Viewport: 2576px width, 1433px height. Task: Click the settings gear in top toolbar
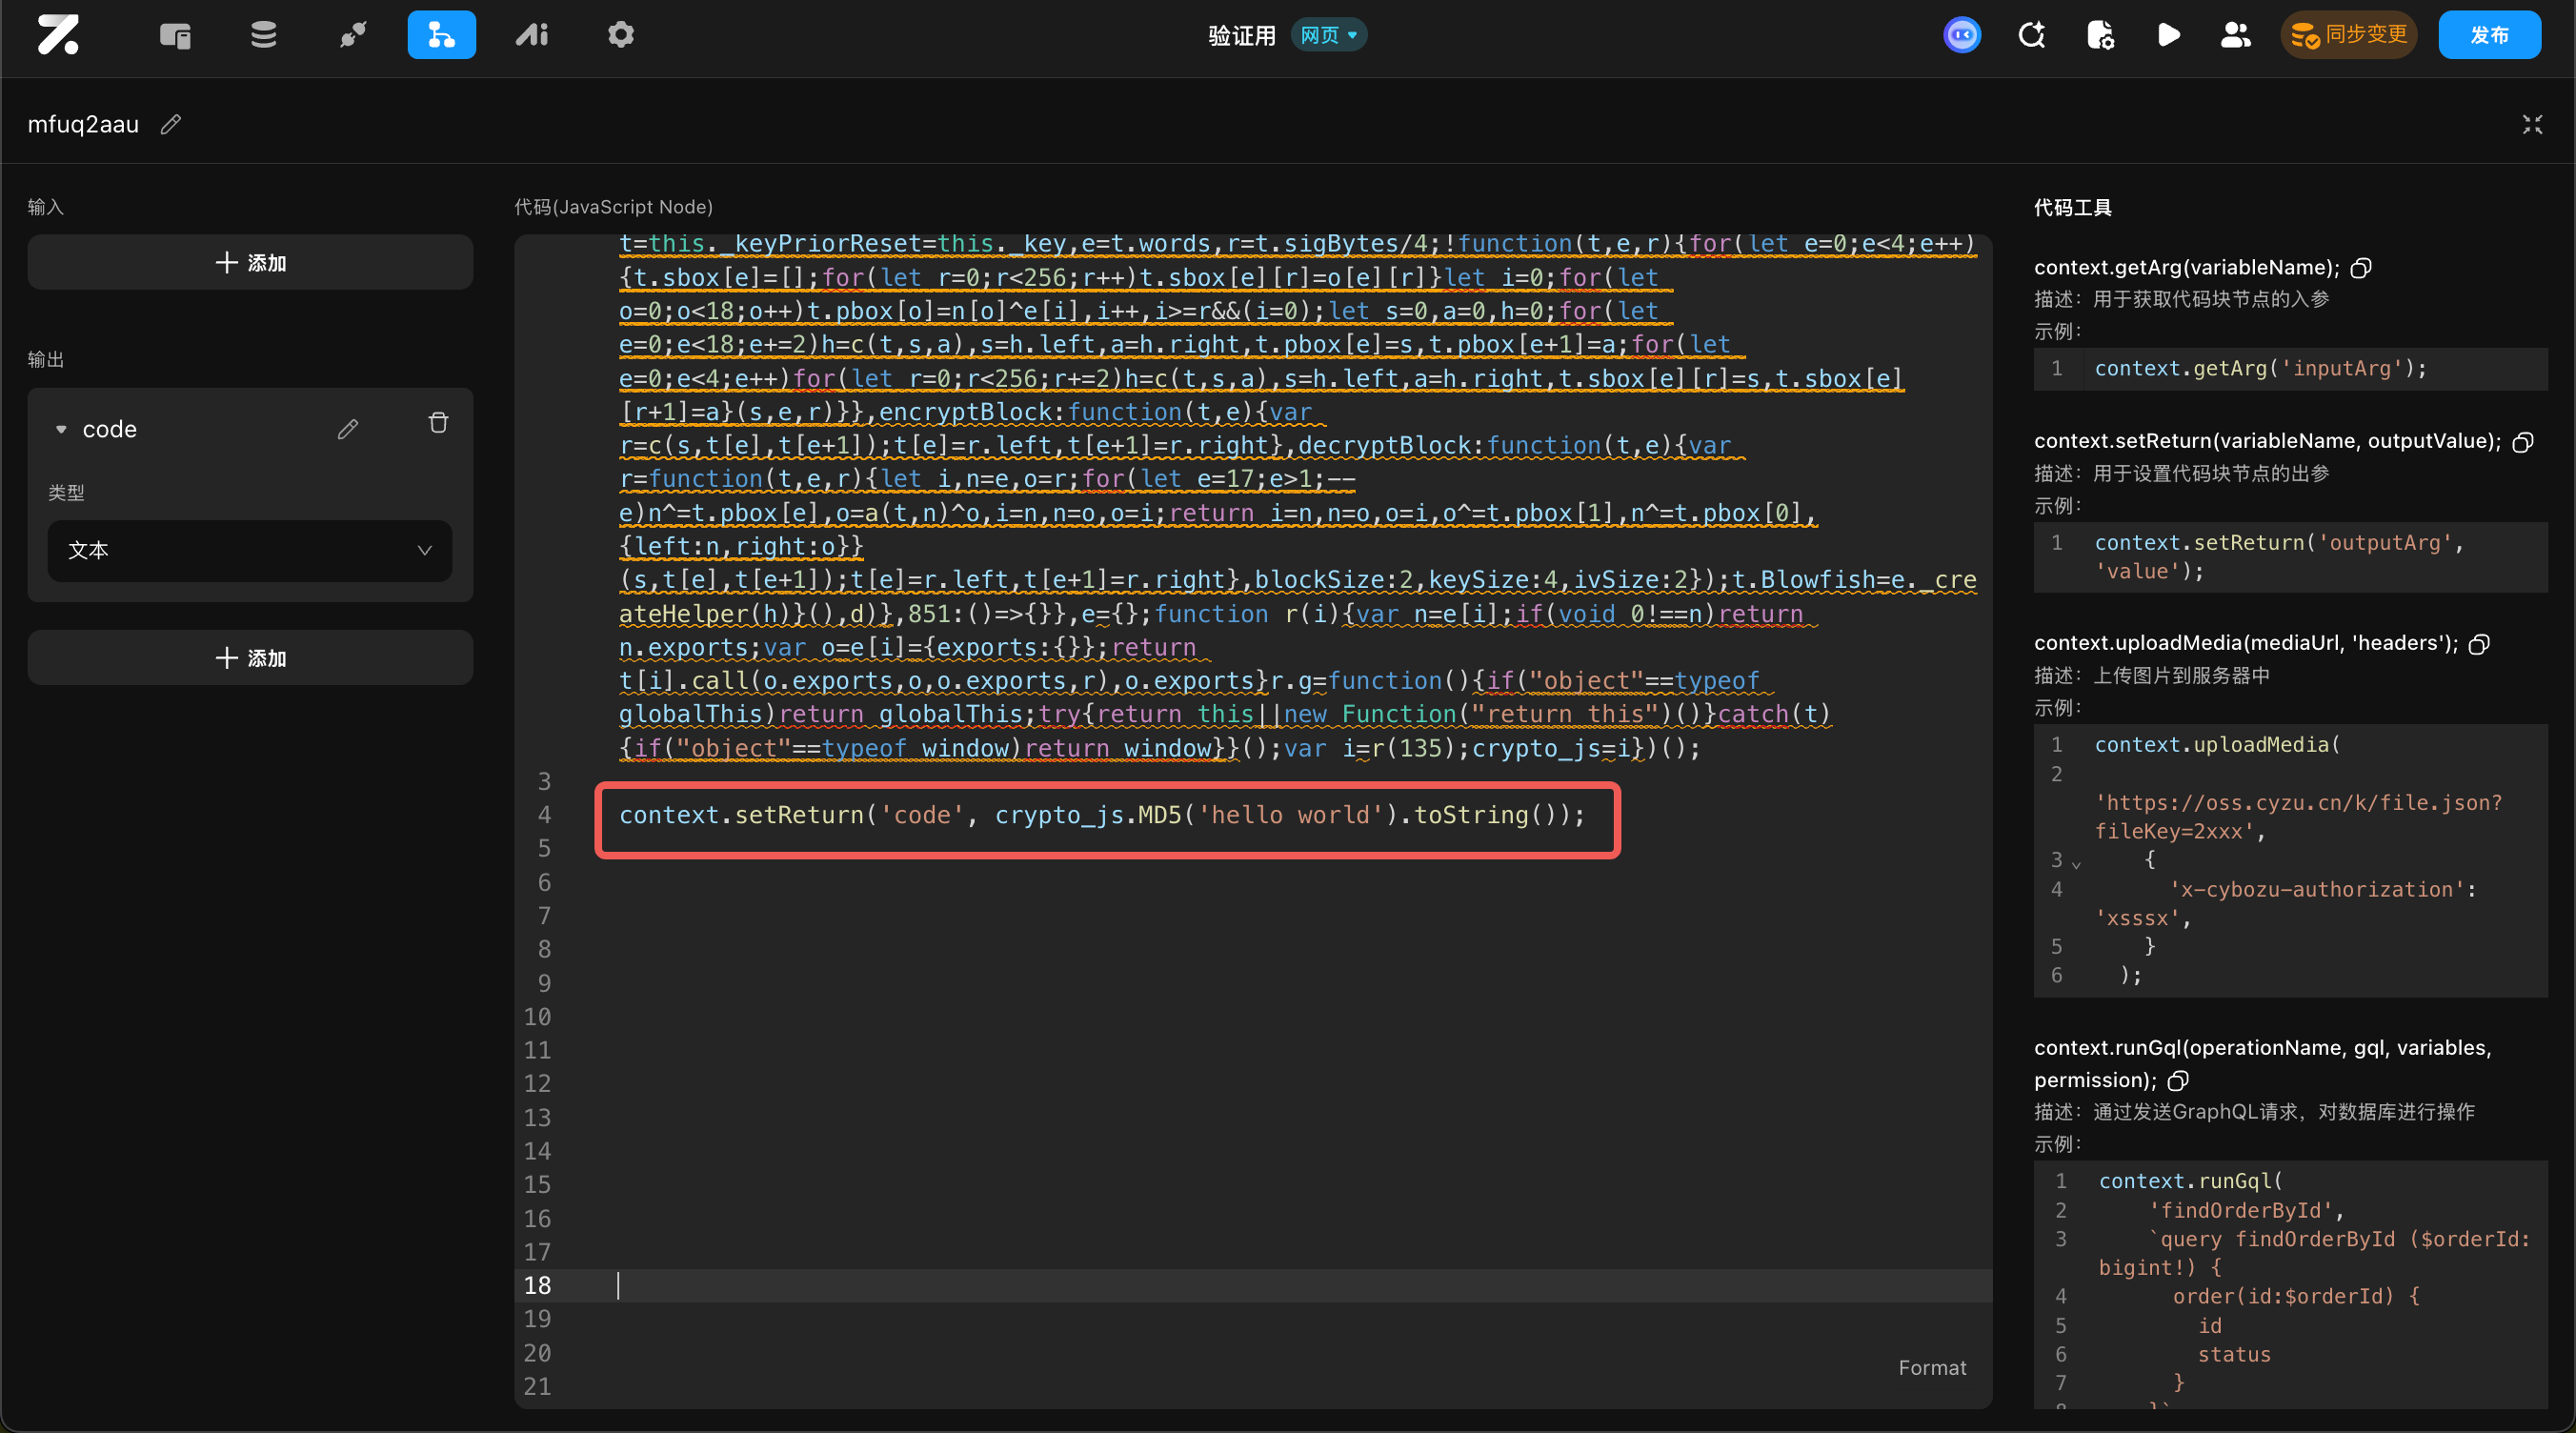(621, 35)
